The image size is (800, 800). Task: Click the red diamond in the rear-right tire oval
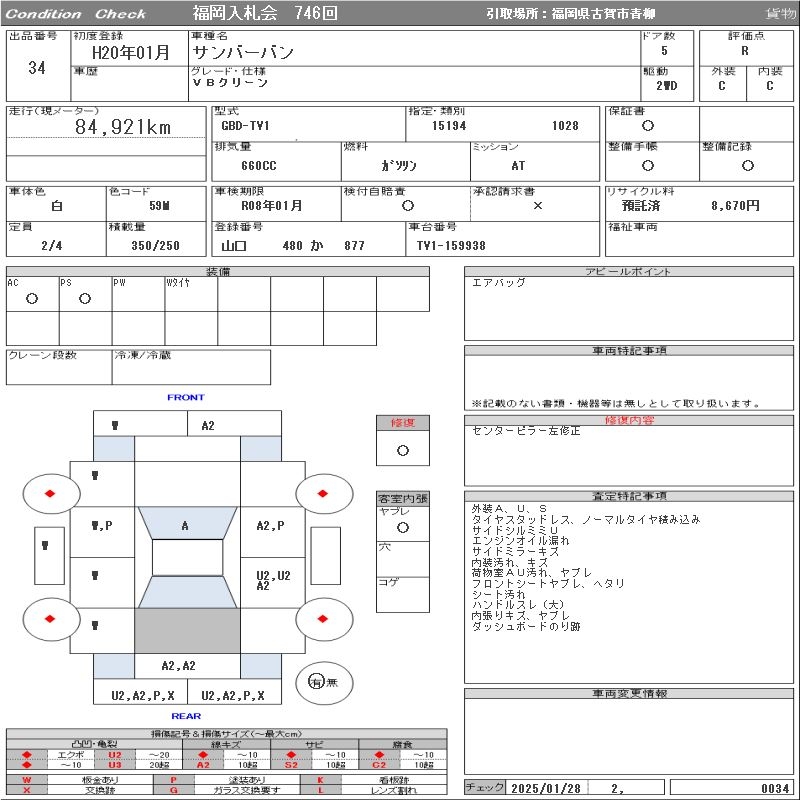(x=322, y=619)
